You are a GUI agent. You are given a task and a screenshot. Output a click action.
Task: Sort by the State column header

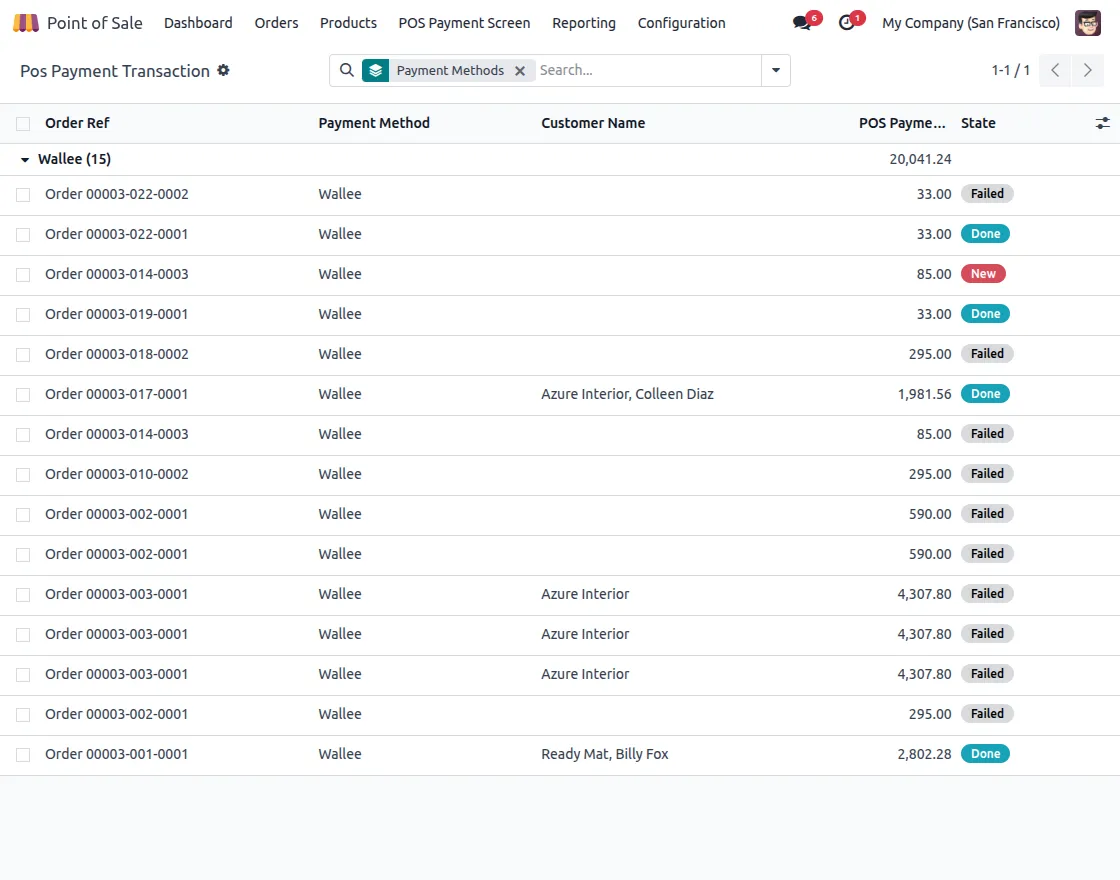[x=978, y=123]
